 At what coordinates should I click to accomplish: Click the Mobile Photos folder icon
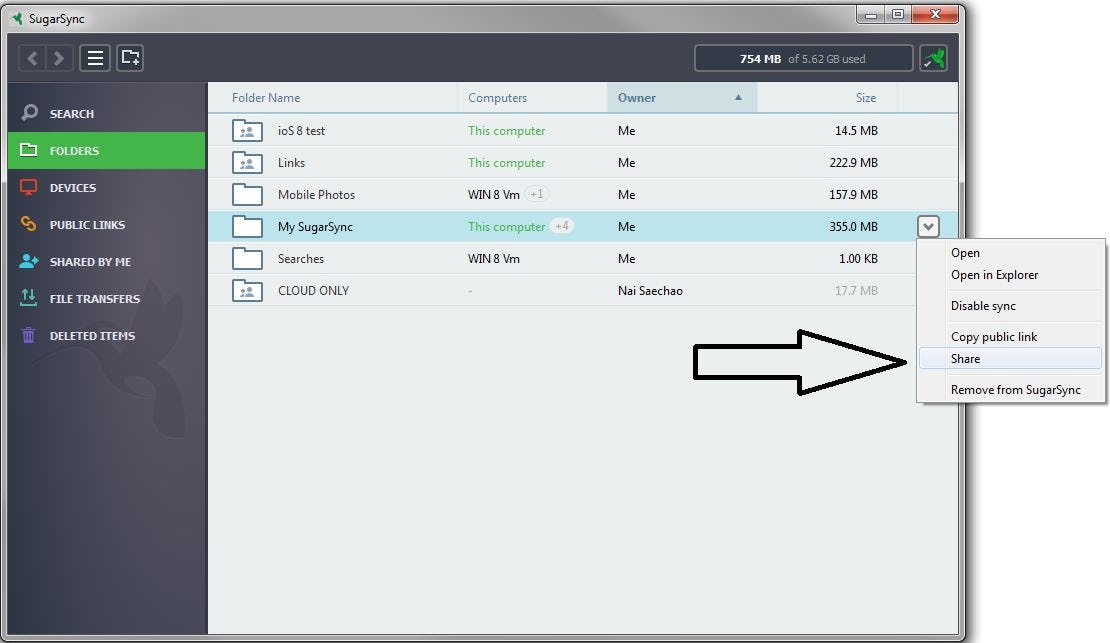pyautogui.click(x=247, y=194)
